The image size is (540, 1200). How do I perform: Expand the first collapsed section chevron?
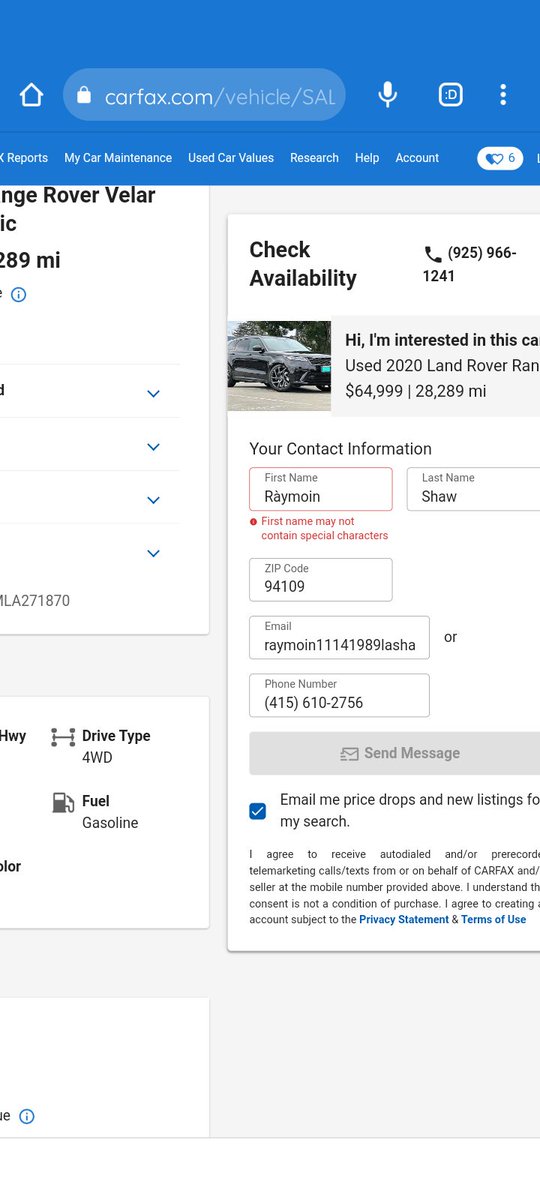click(x=153, y=394)
